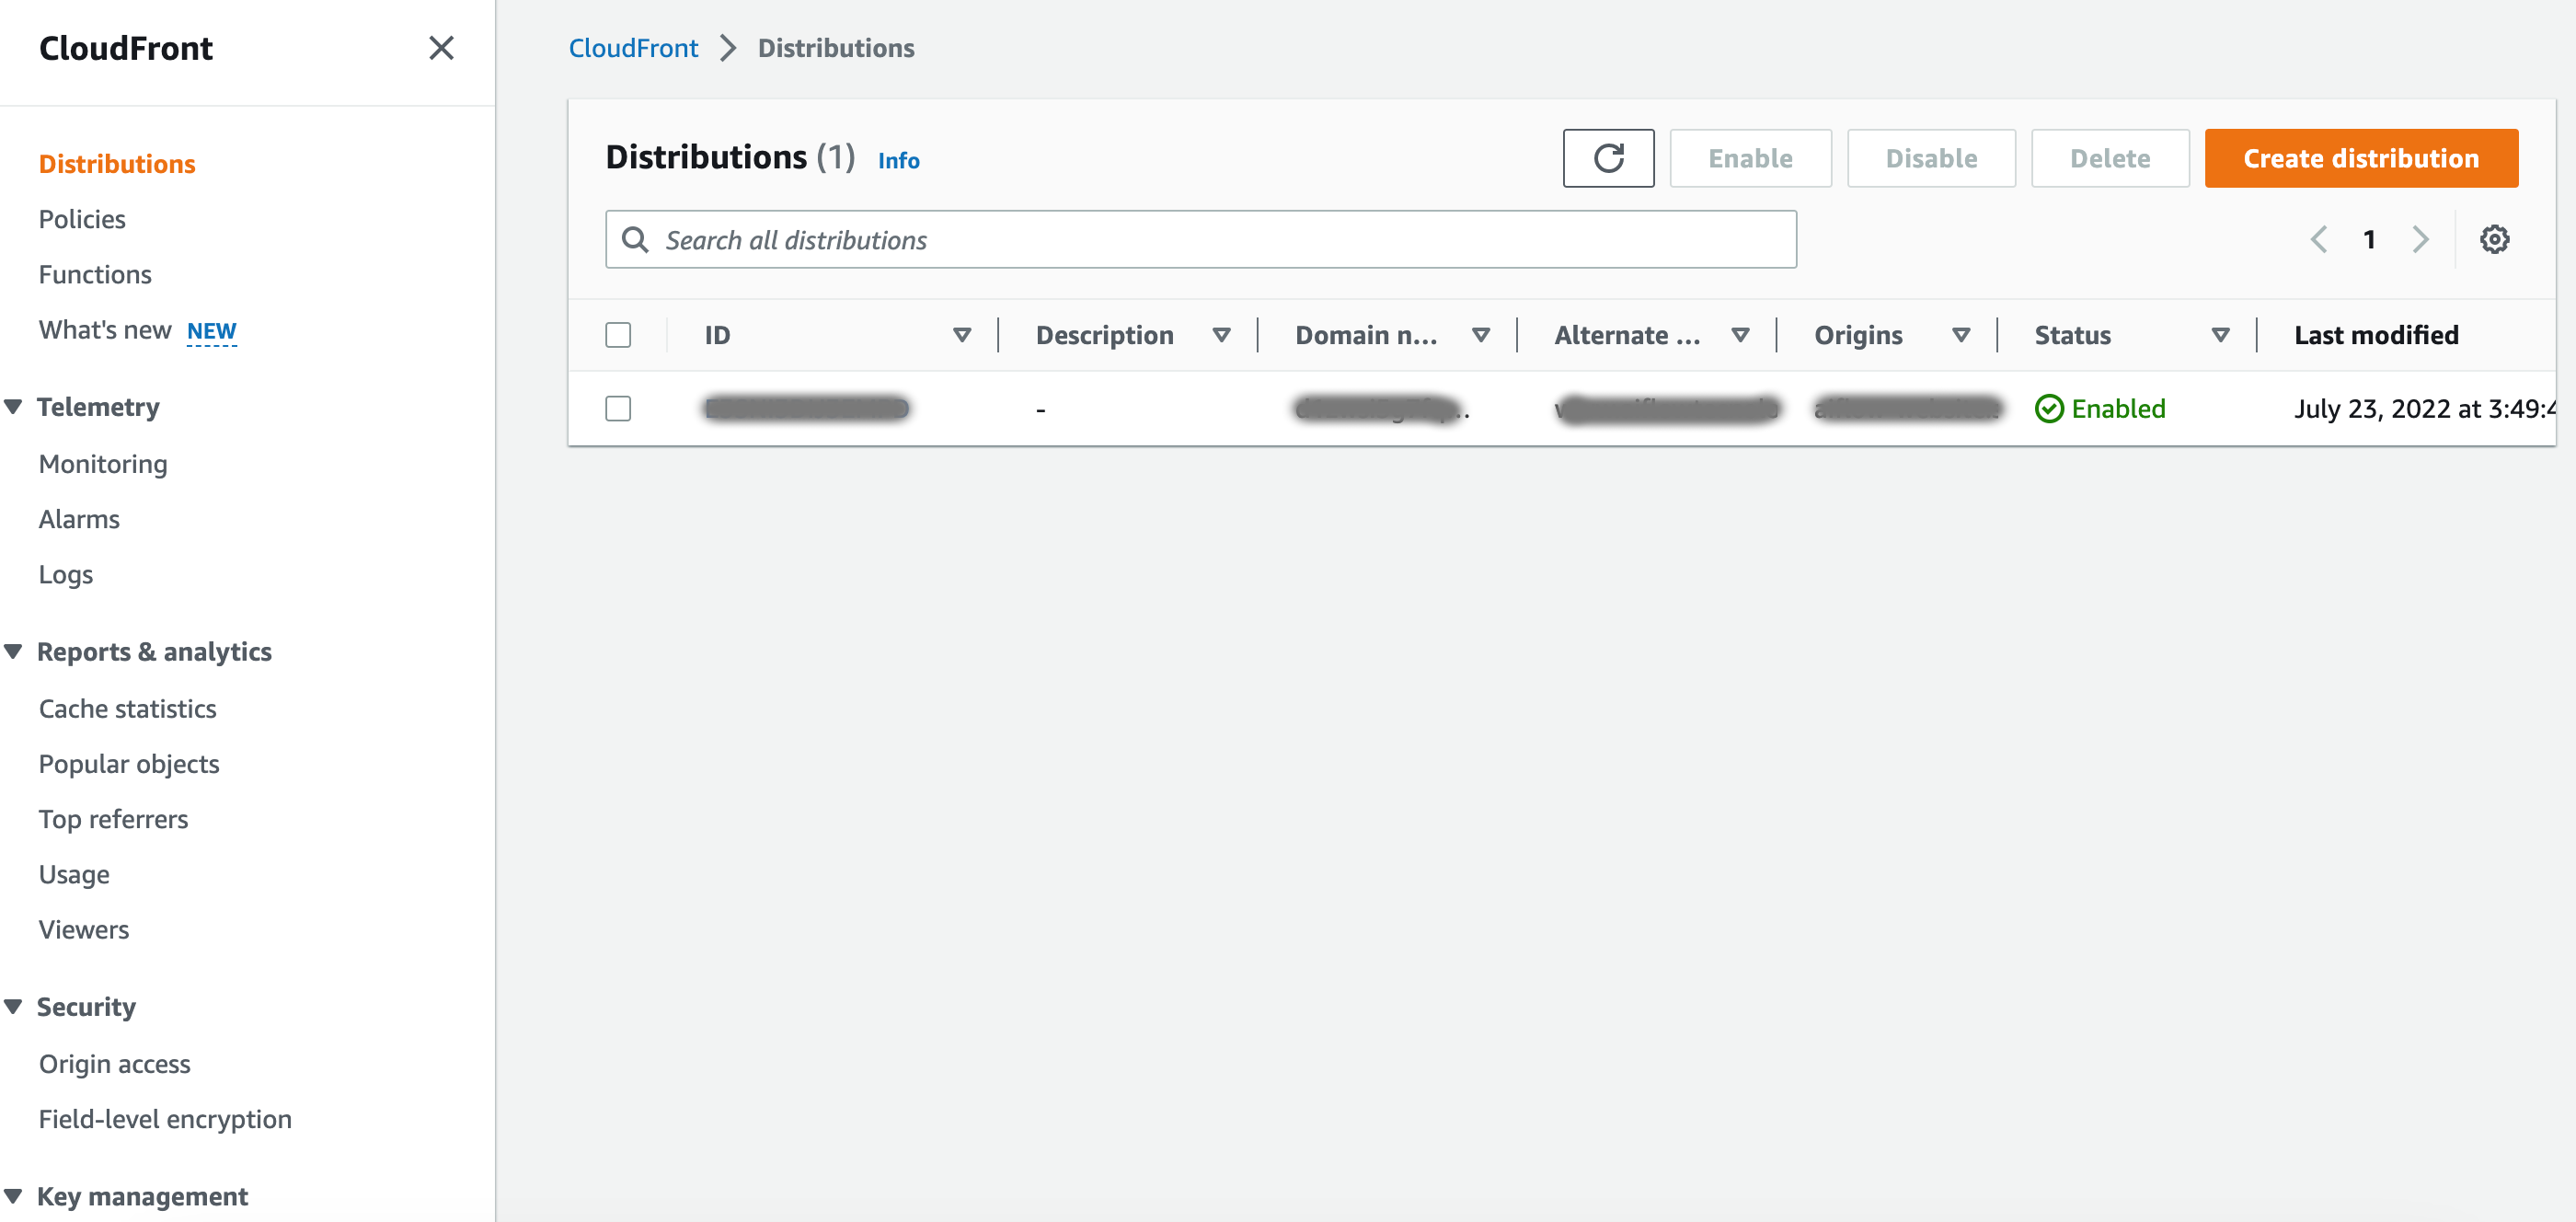Click the refresh distributions icon button
The image size is (2576, 1222).
pos(1607,158)
